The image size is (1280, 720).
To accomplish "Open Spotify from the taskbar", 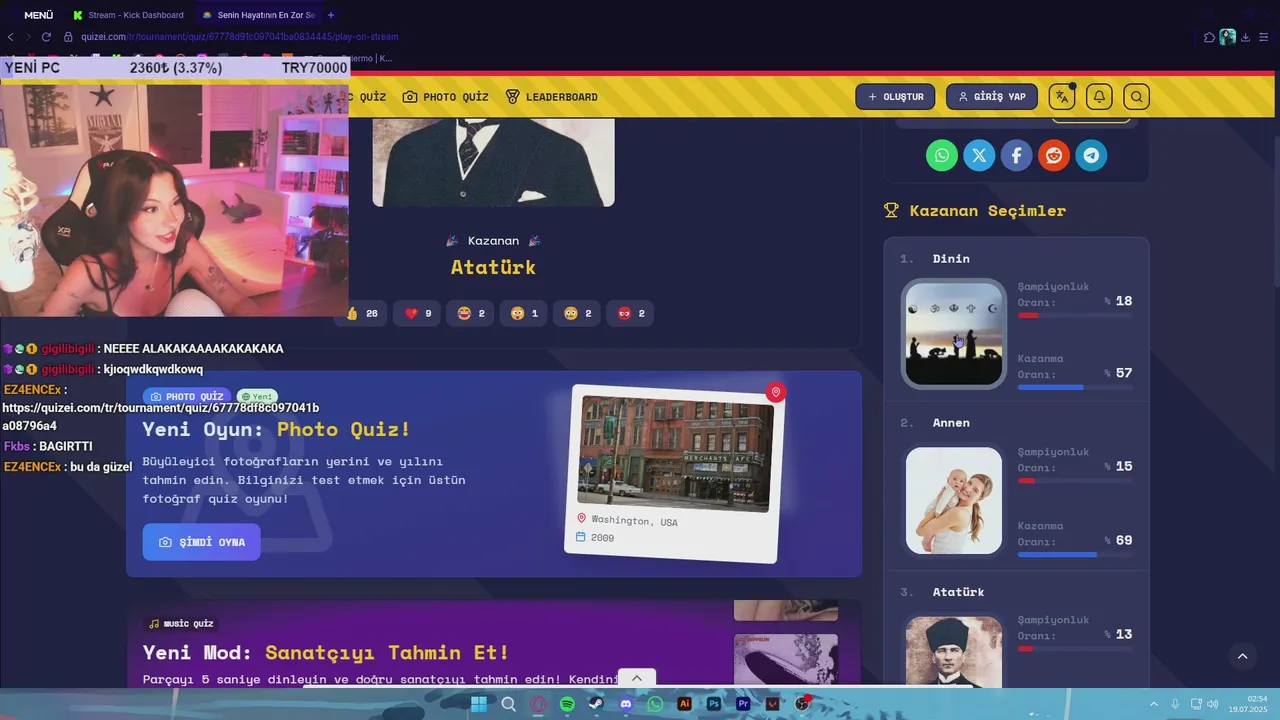I will pyautogui.click(x=567, y=704).
